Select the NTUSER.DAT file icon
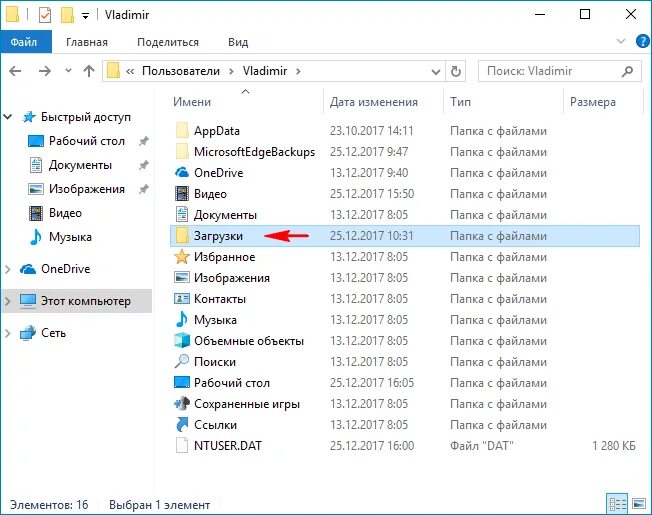 click(x=182, y=445)
